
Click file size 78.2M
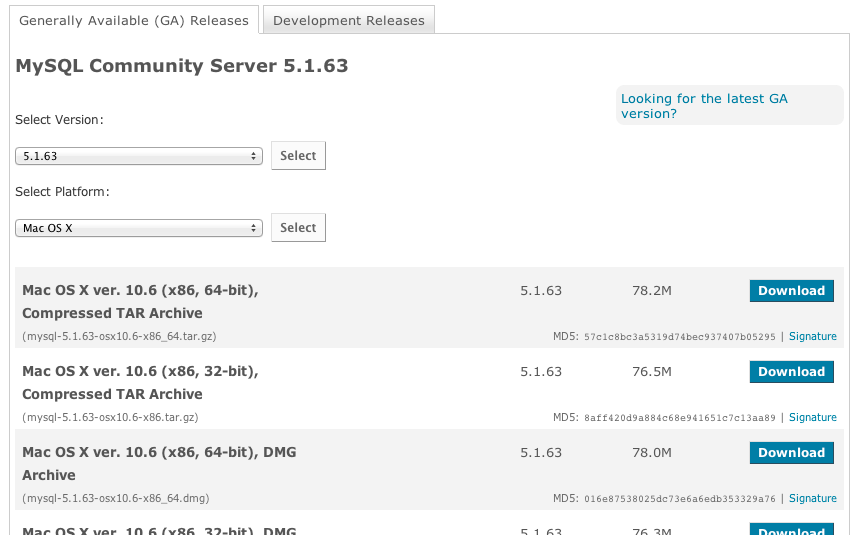652,290
